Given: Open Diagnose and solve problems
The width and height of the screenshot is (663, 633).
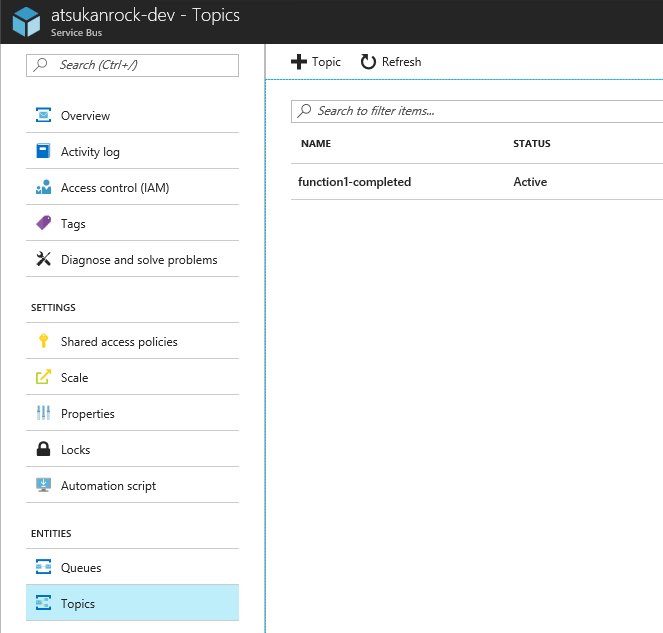Looking at the screenshot, I should pos(132,259).
